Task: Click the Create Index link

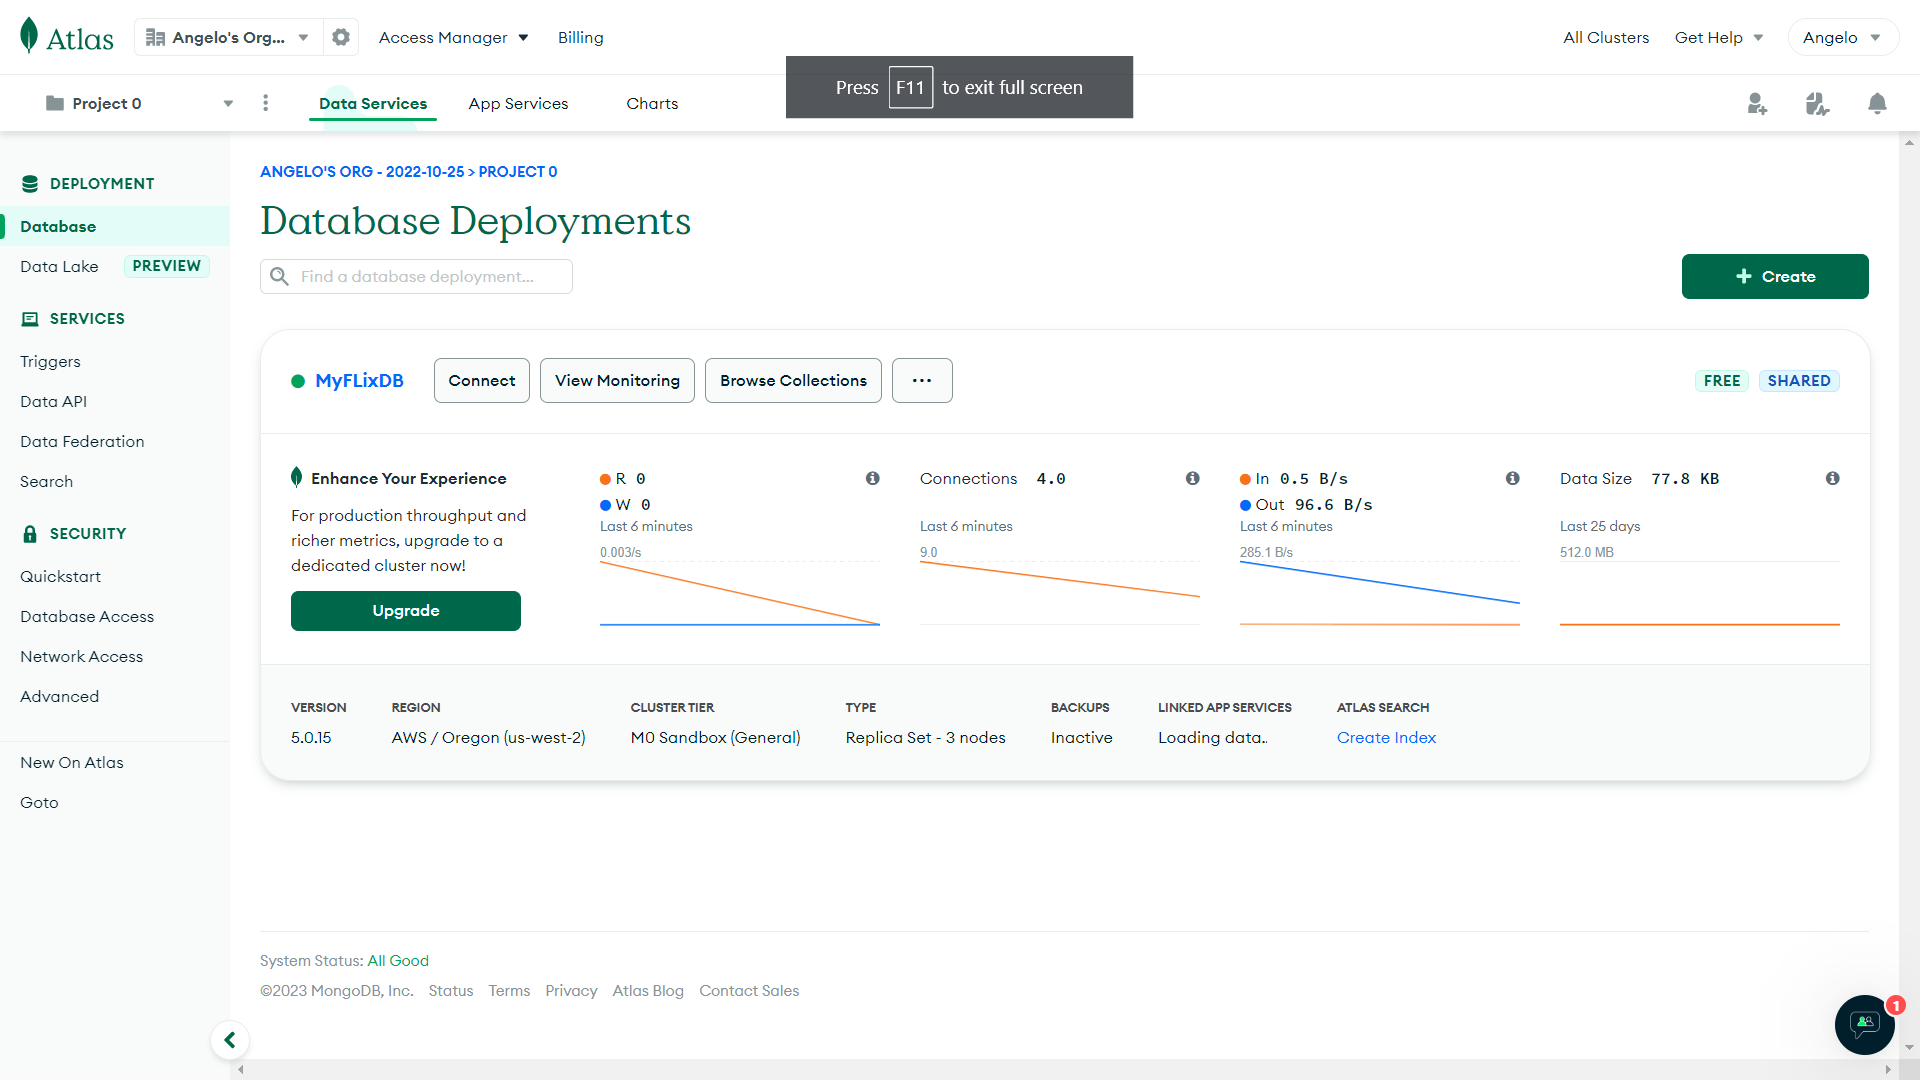Action: click(1386, 737)
